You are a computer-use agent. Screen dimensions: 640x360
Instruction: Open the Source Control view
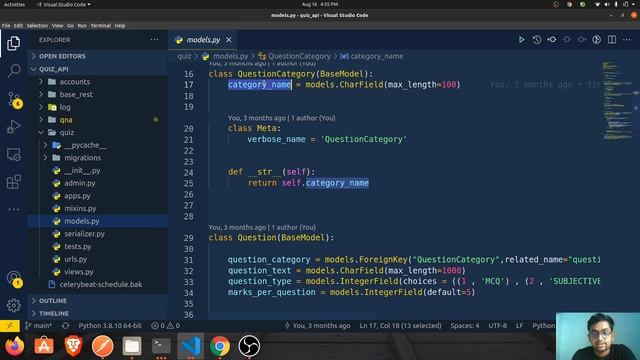13,99
